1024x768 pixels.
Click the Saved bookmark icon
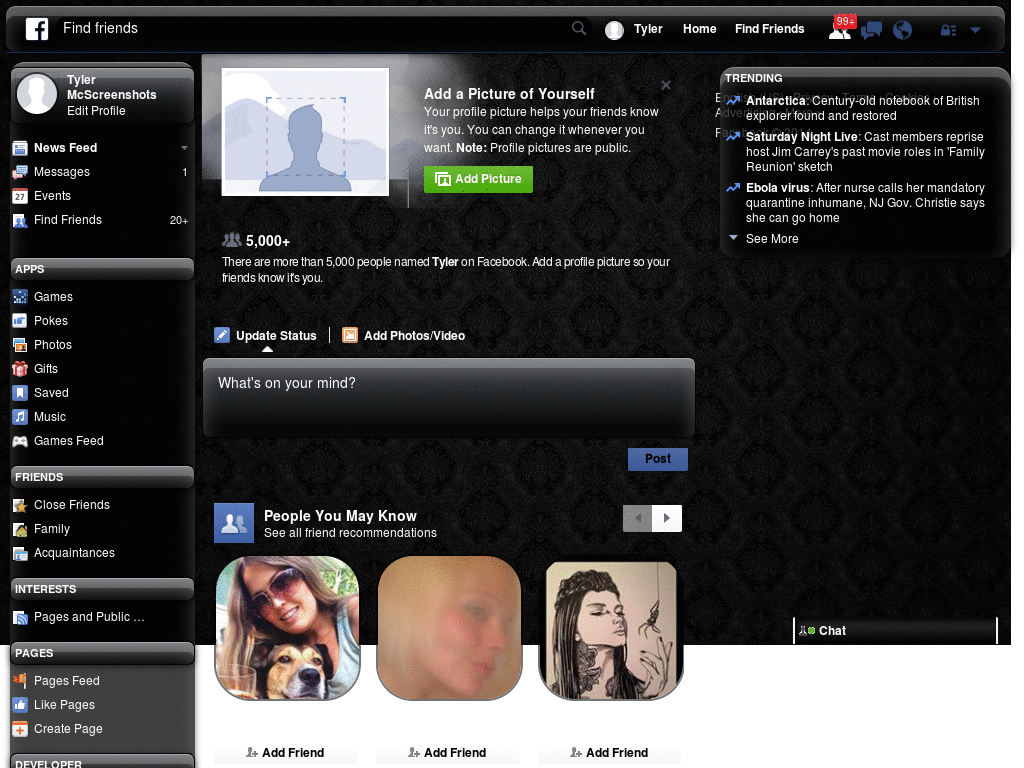(x=20, y=392)
